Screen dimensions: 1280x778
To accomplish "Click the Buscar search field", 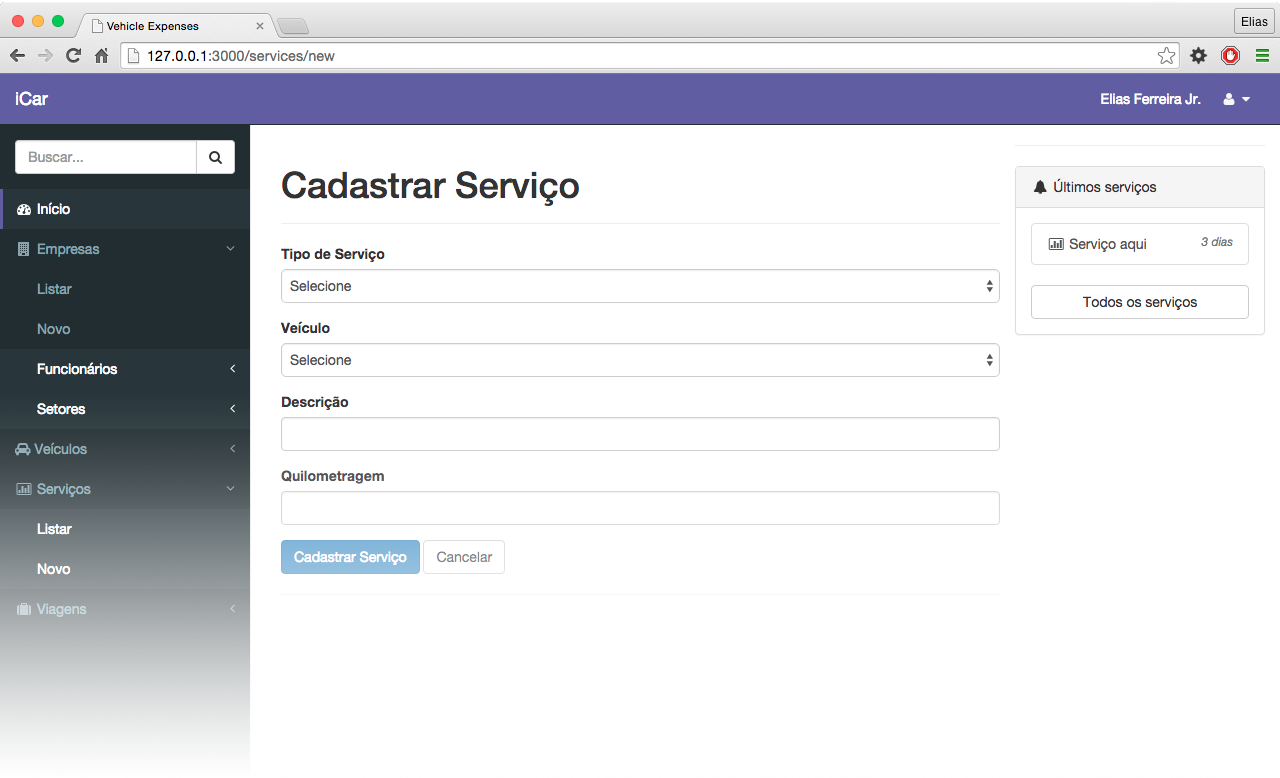I will tap(106, 157).
